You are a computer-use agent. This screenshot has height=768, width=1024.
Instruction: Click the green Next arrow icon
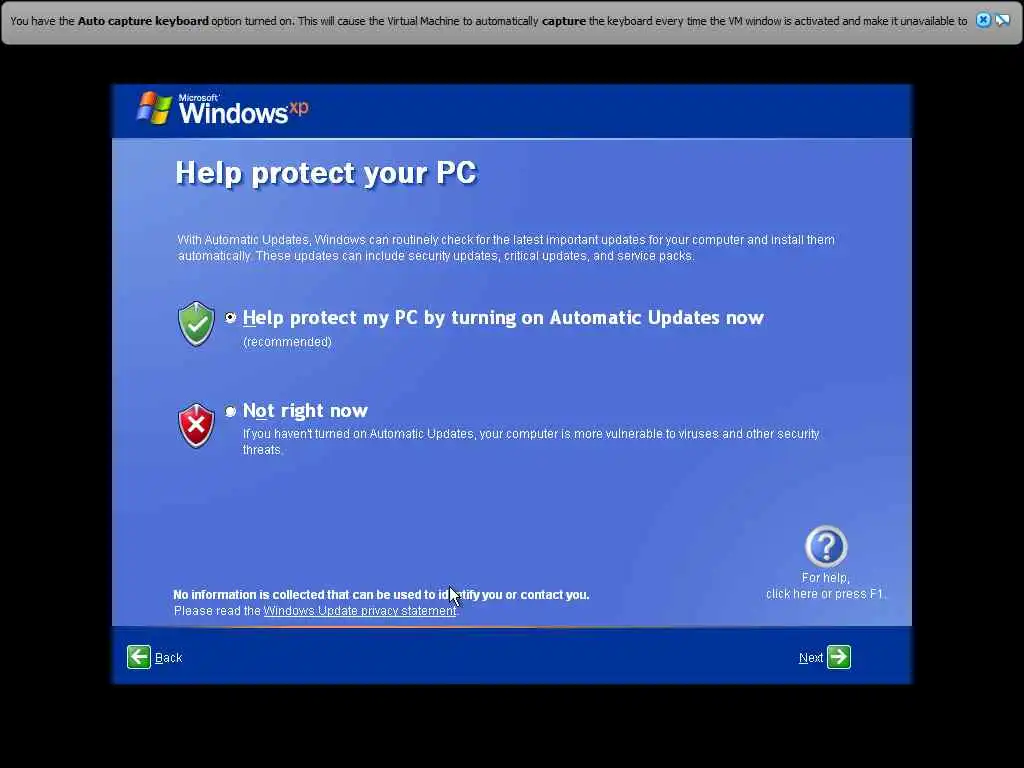pyautogui.click(x=839, y=657)
